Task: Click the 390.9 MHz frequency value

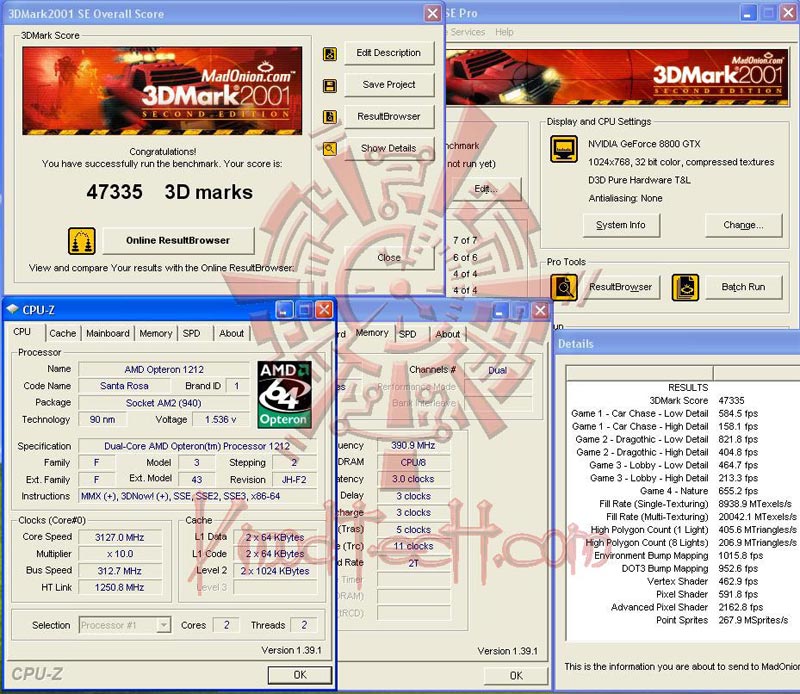Action: point(413,445)
